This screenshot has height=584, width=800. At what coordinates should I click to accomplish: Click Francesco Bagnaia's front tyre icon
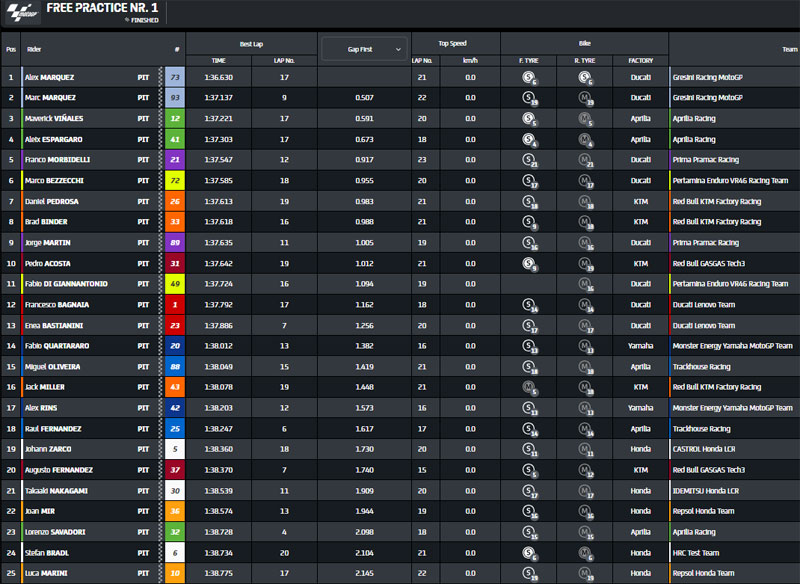(529, 305)
